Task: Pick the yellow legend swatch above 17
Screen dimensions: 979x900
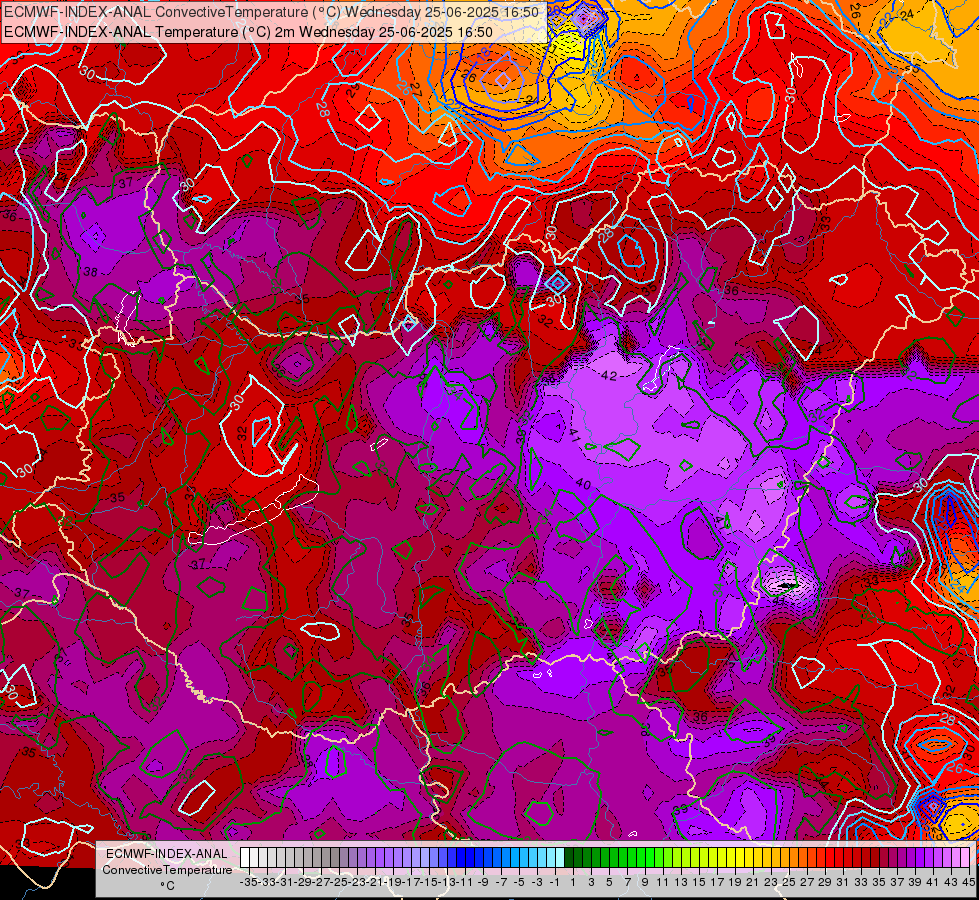Action: click(x=714, y=857)
